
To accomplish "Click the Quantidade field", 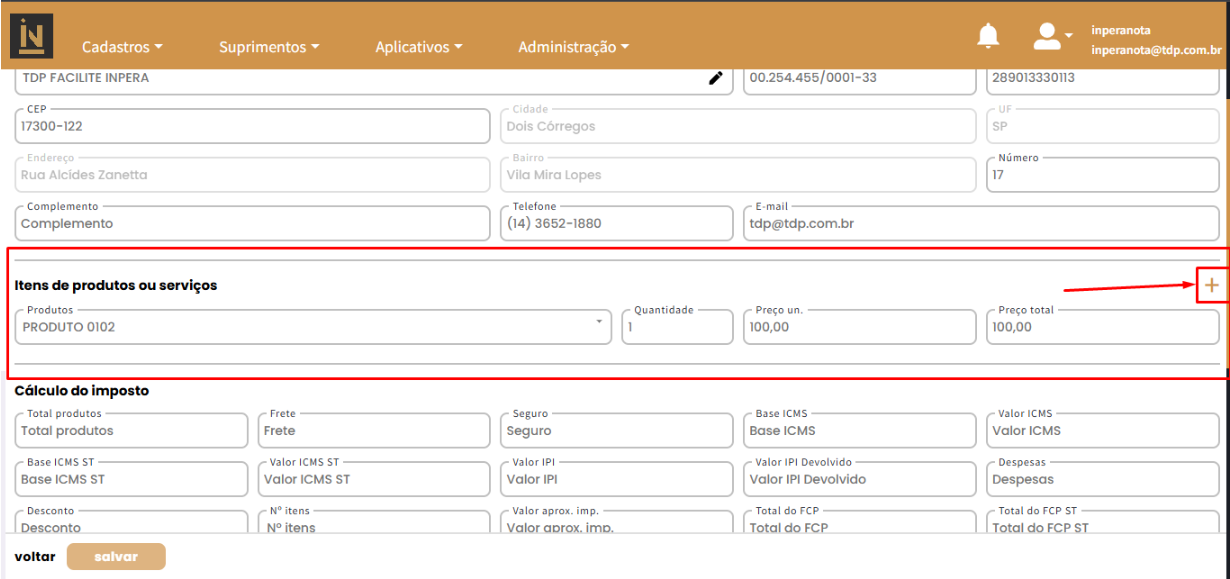I will pyautogui.click(x=677, y=327).
